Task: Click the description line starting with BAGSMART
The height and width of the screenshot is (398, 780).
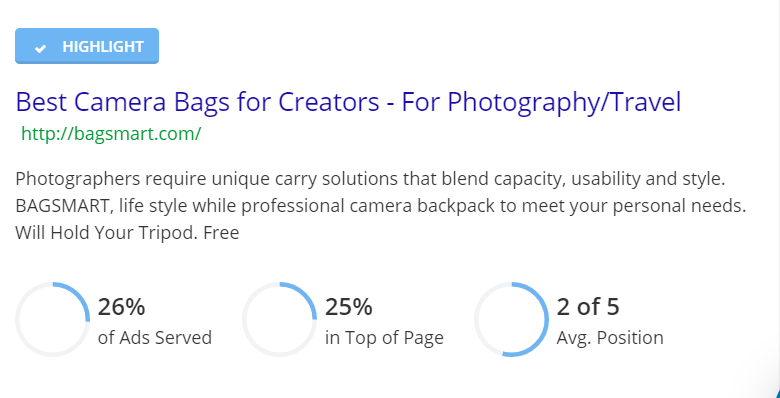Action: [381, 206]
